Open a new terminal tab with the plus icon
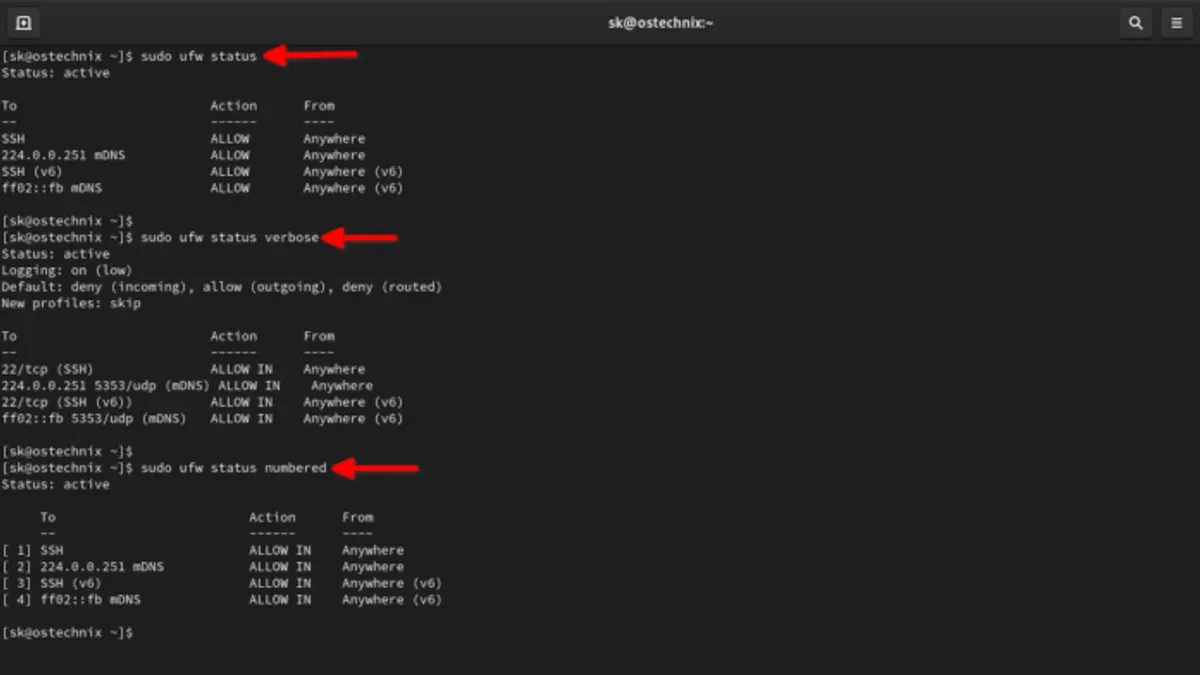Viewport: 1200px width, 675px height. point(23,22)
